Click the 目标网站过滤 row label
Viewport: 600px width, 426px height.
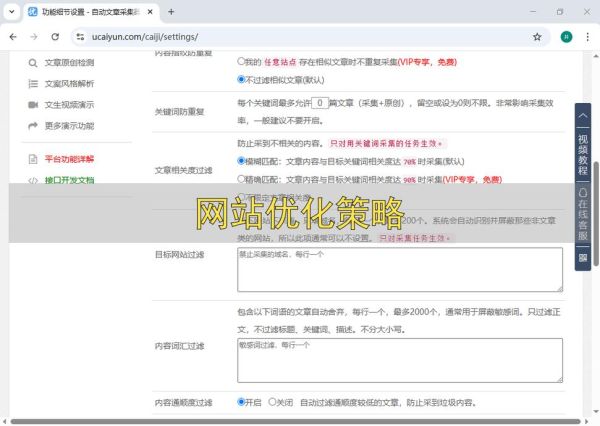pyautogui.click(x=179, y=255)
